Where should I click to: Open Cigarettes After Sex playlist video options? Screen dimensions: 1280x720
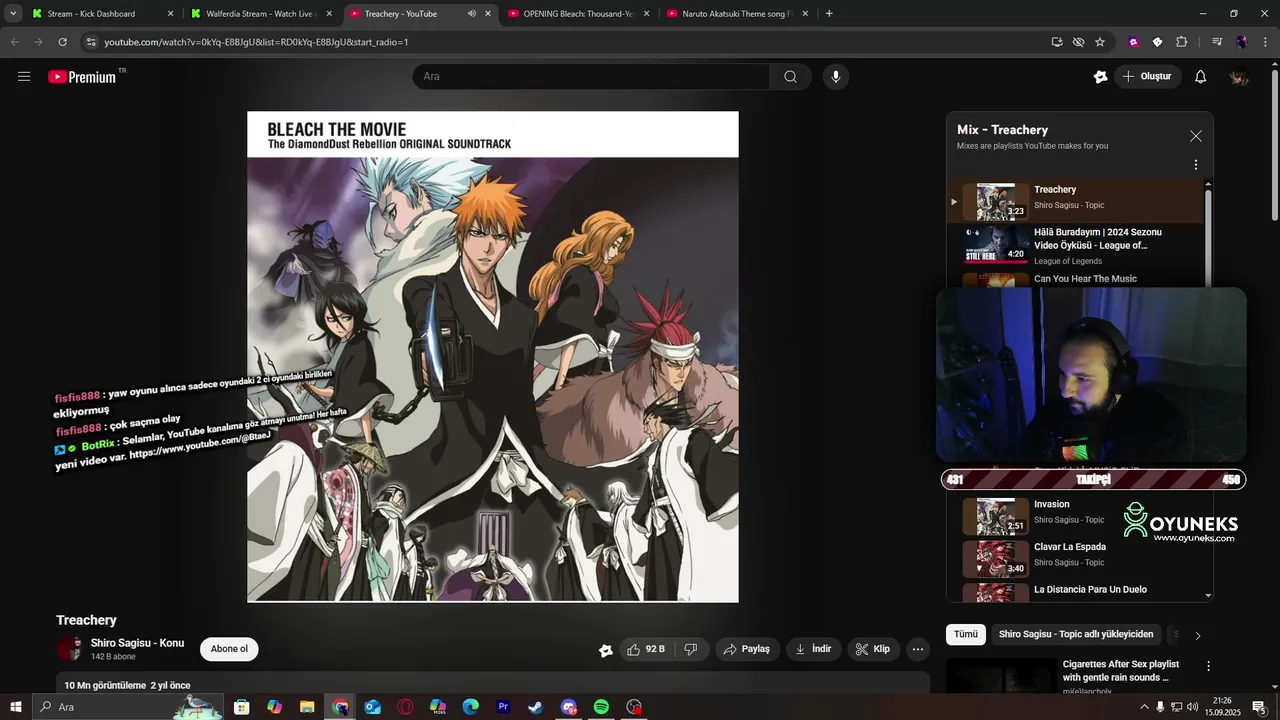pos(1208,666)
